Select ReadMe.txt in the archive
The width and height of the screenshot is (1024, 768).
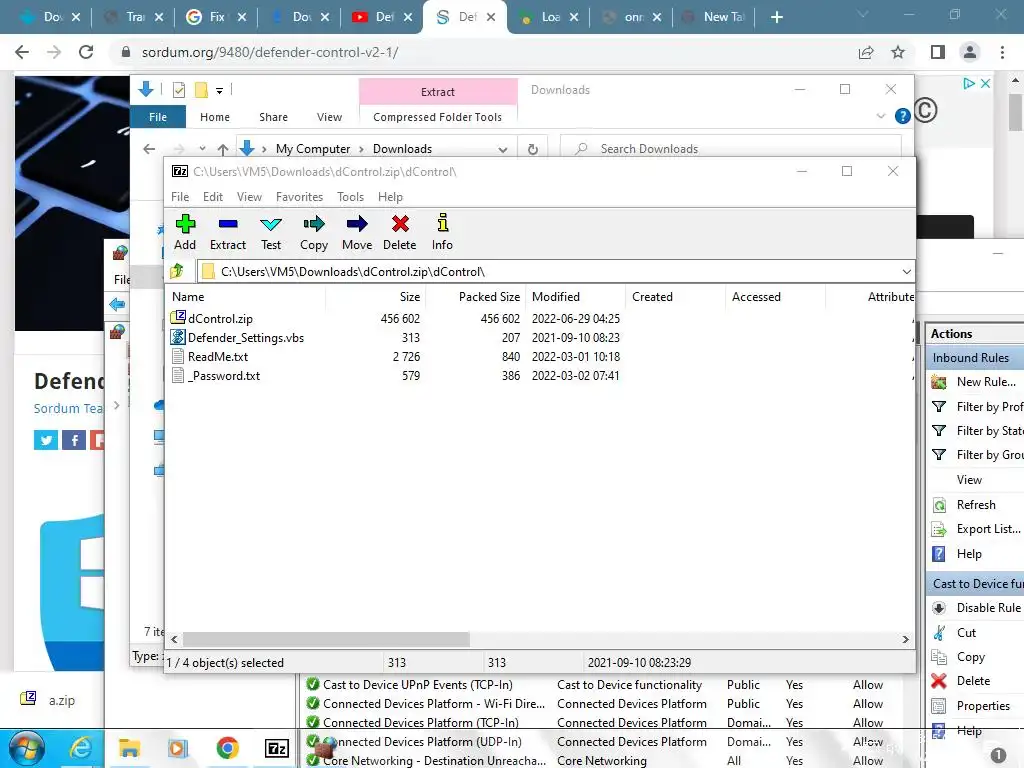click(217, 357)
